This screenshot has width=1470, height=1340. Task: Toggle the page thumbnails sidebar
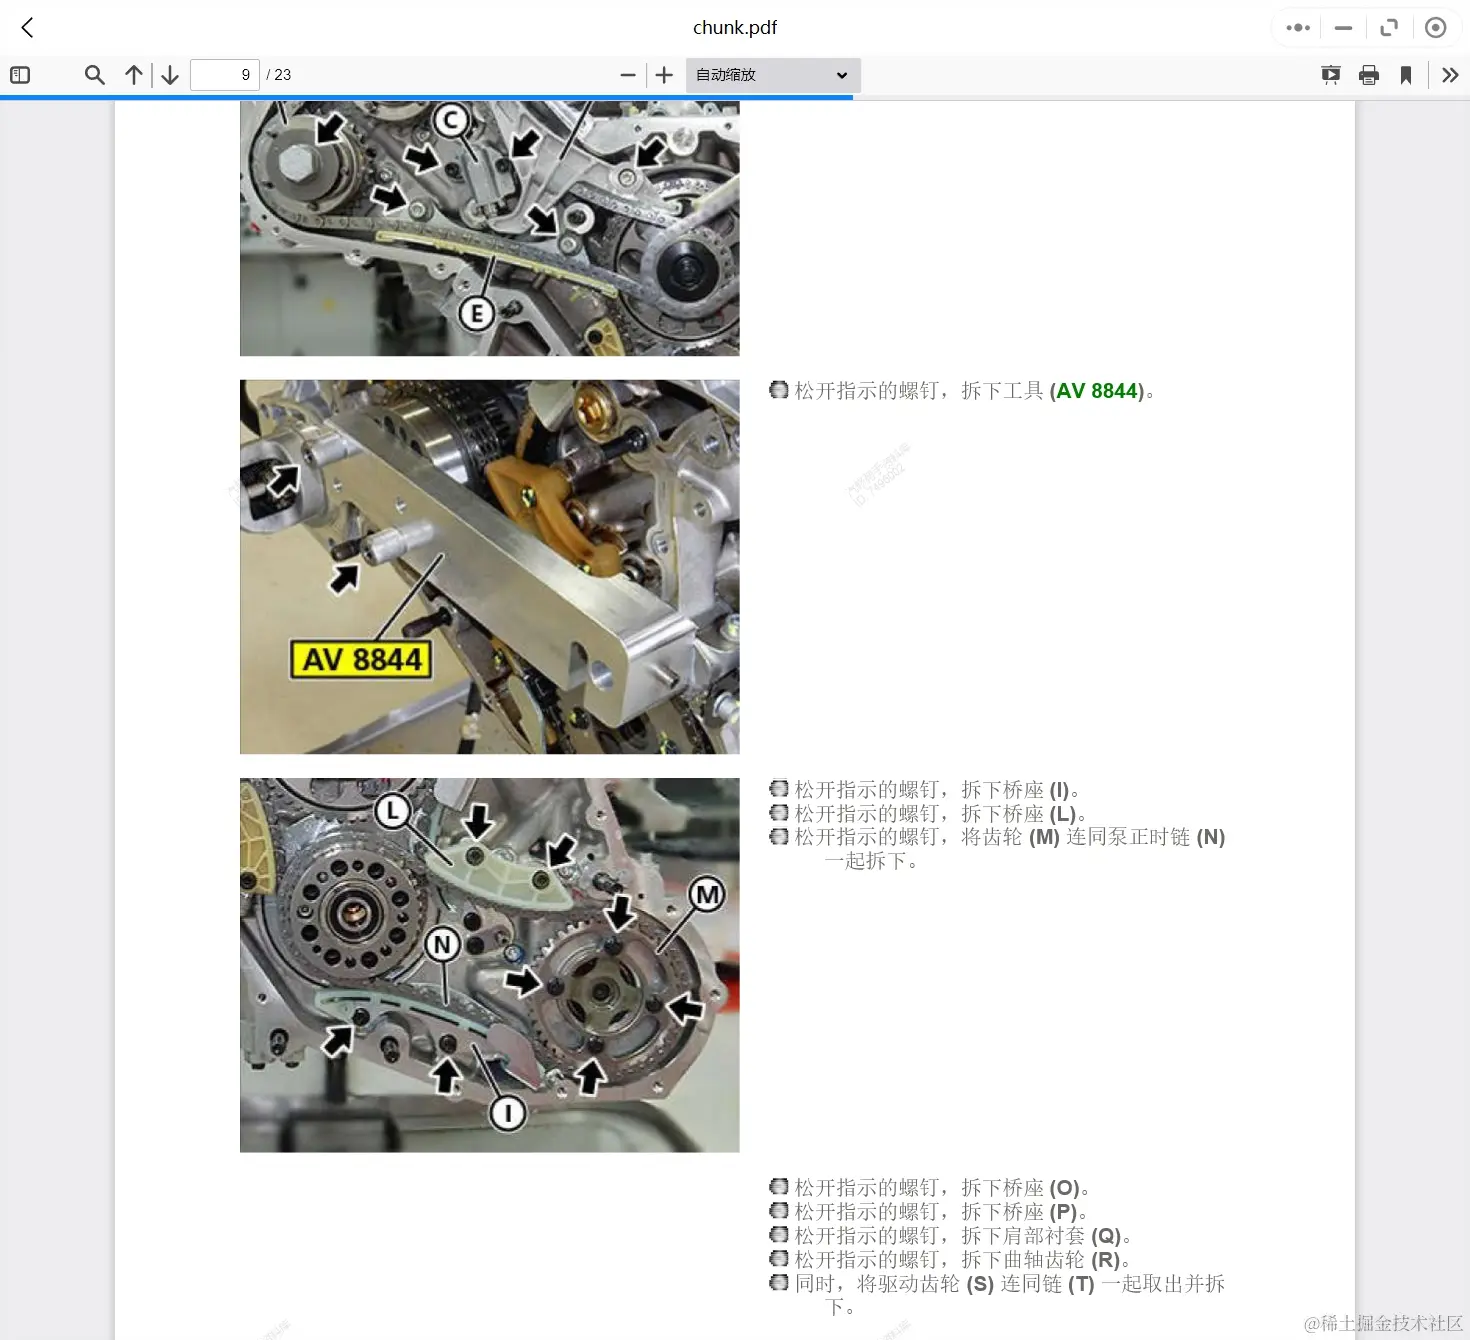19,74
